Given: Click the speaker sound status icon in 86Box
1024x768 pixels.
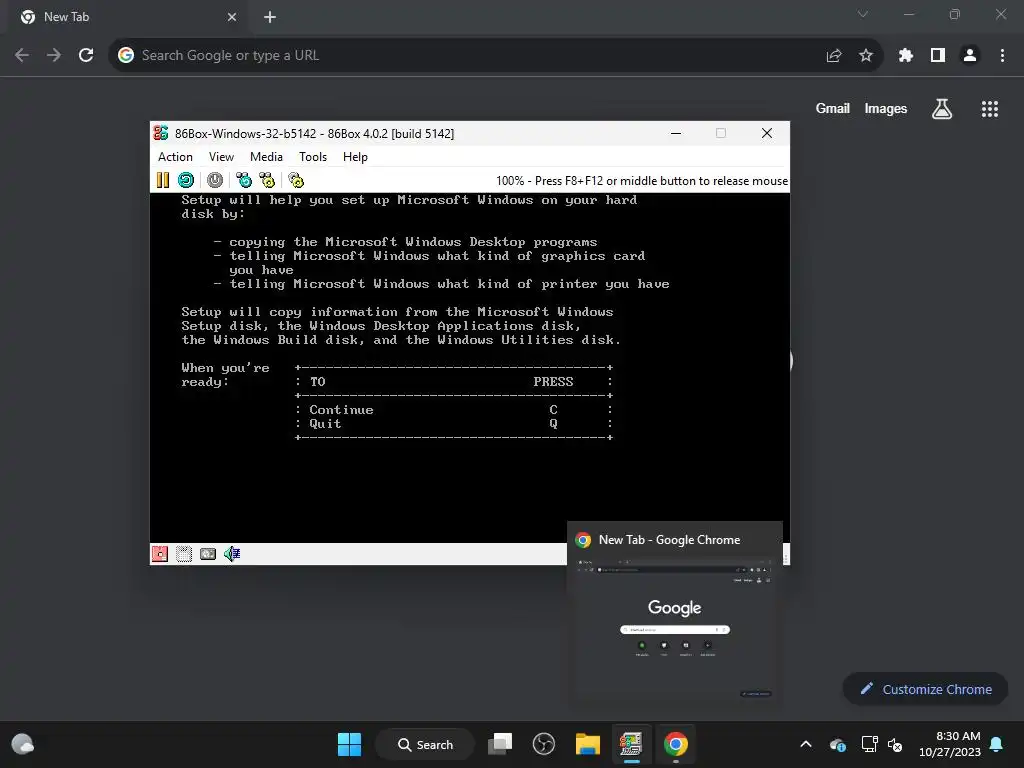Looking at the screenshot, I should pyautogui.click(x=232, y=554).
